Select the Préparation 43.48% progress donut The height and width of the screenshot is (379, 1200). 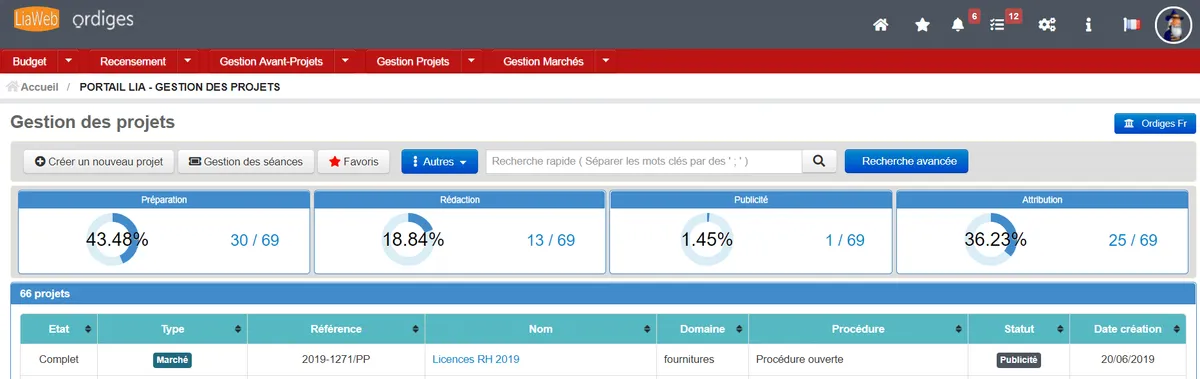click(x=112, y=239)
